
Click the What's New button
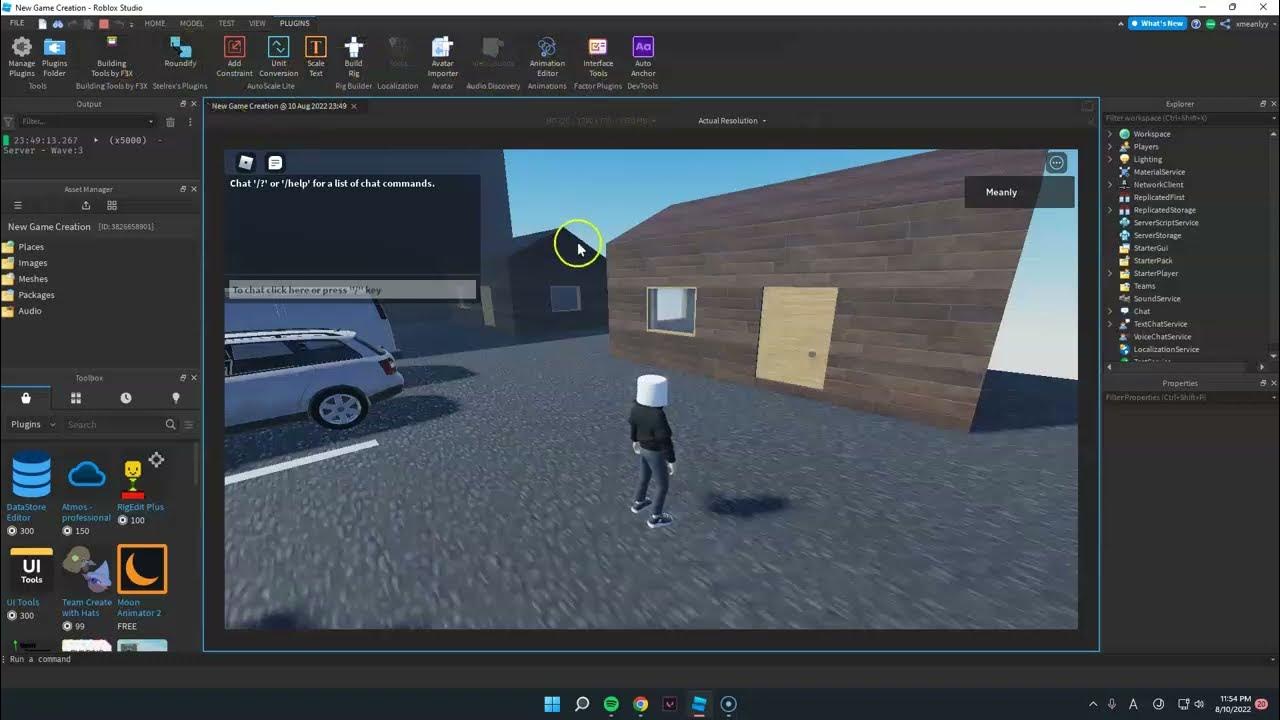pos(1157,23)
